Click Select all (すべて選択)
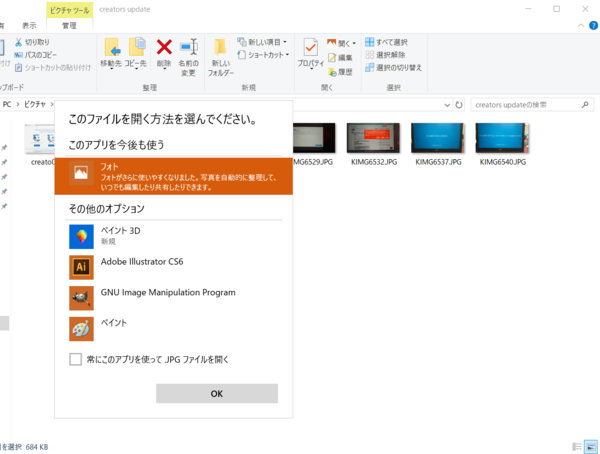 [x=386, y=42]
